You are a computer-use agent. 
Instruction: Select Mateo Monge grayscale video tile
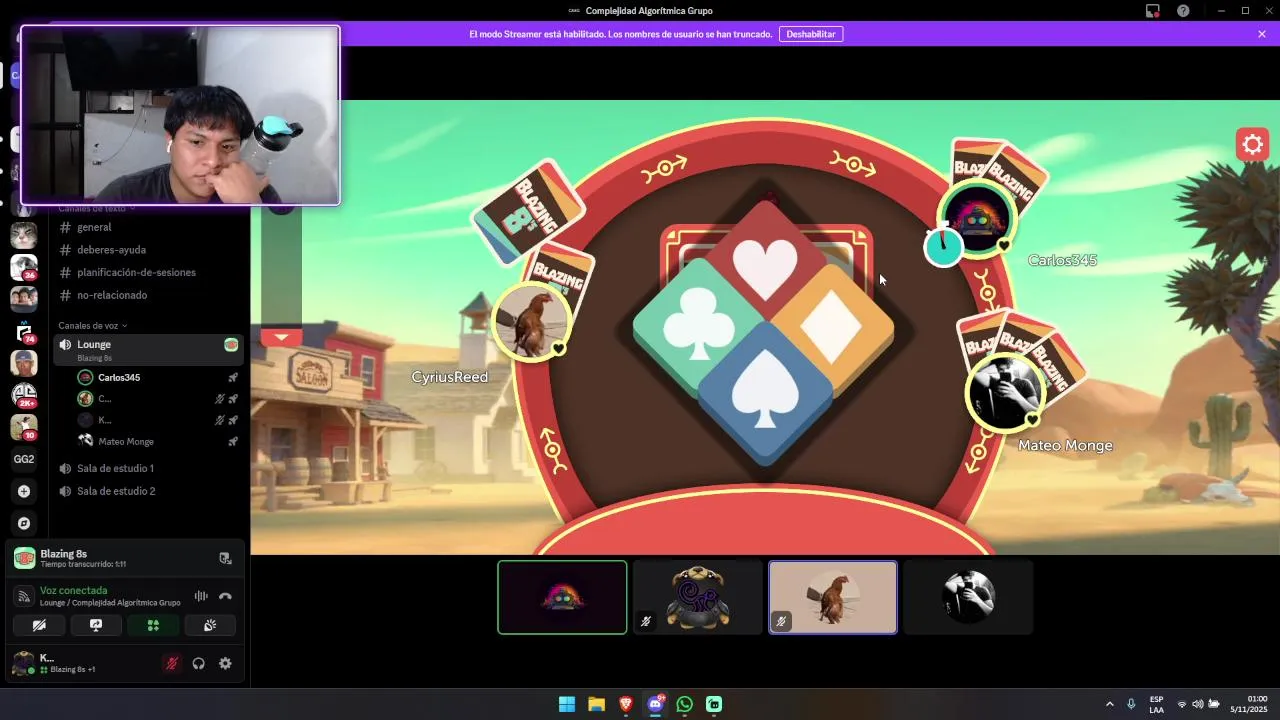[968, 597]
